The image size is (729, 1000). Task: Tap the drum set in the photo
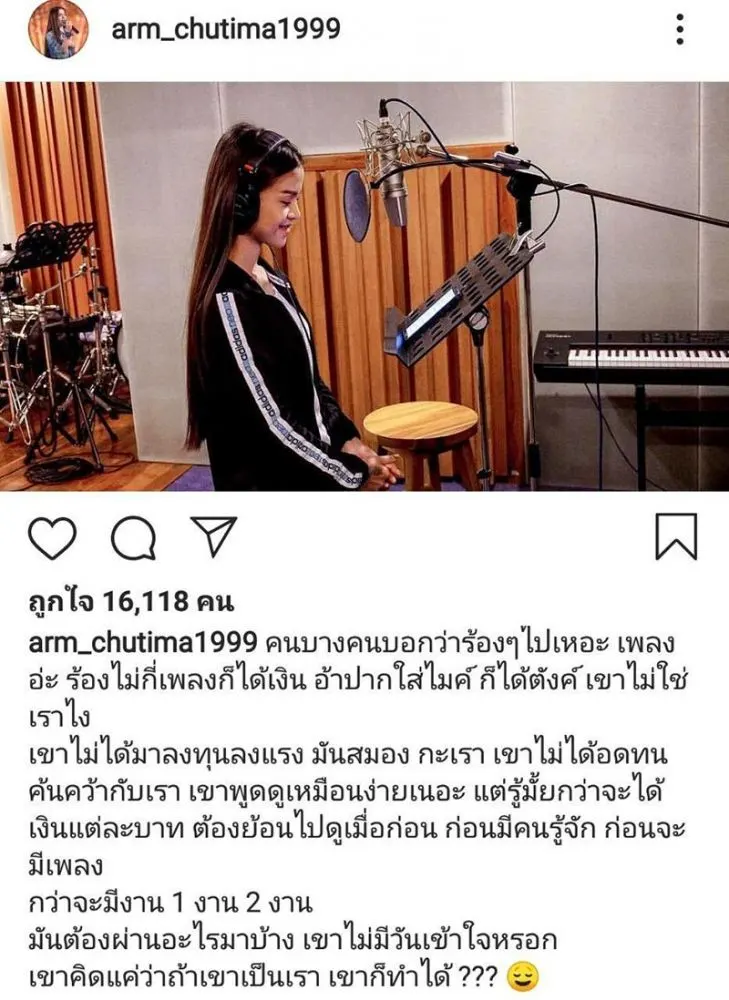(x=61, y=344)
